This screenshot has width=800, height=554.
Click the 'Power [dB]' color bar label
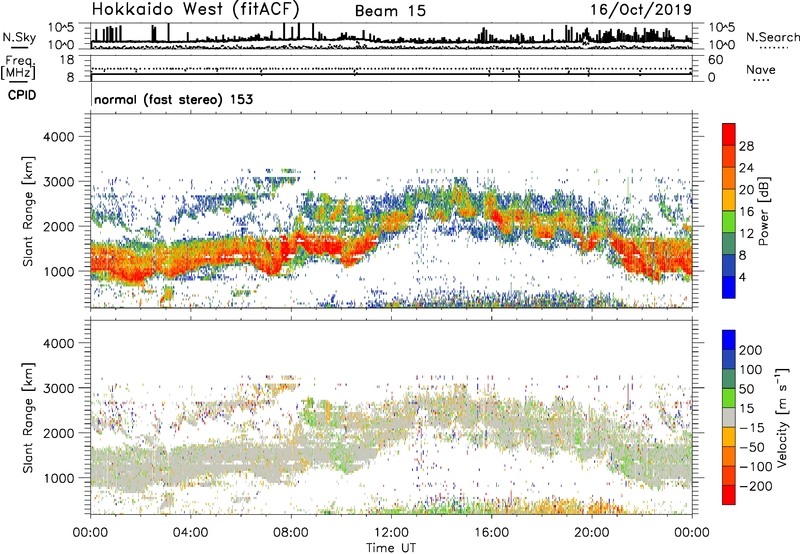click(763, 211)
